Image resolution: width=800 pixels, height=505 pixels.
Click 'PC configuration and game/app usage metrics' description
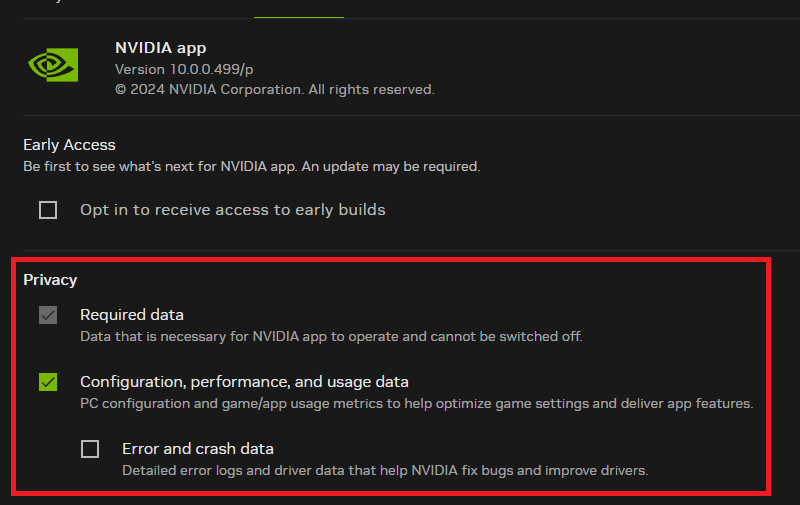click(x=417, y=403)
